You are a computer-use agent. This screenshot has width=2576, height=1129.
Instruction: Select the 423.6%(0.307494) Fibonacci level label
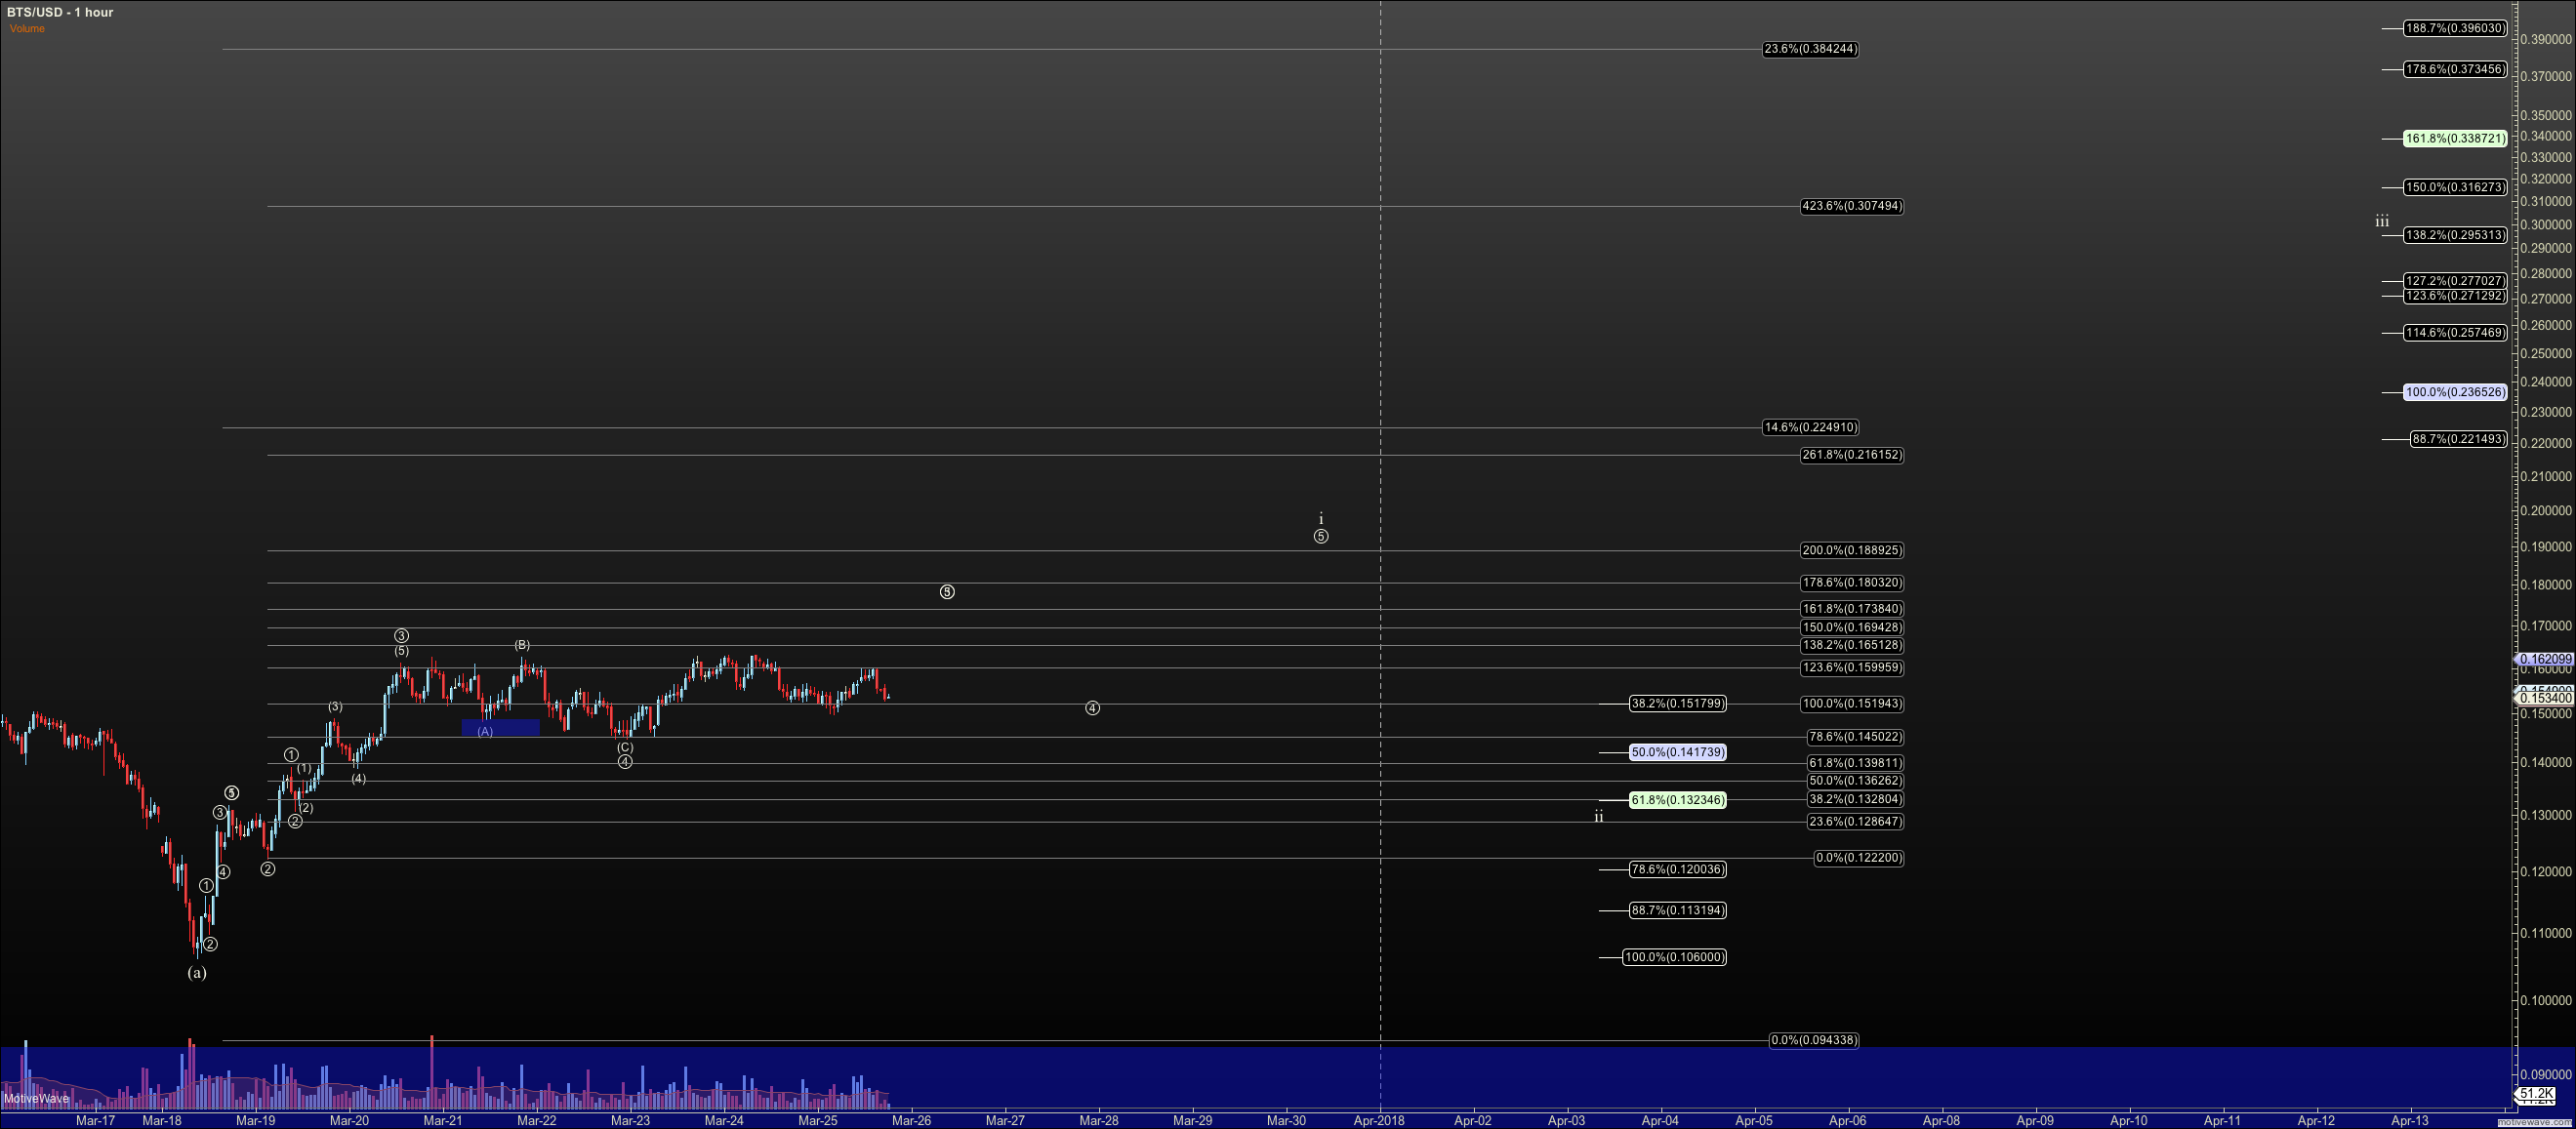coord(1851,206)
